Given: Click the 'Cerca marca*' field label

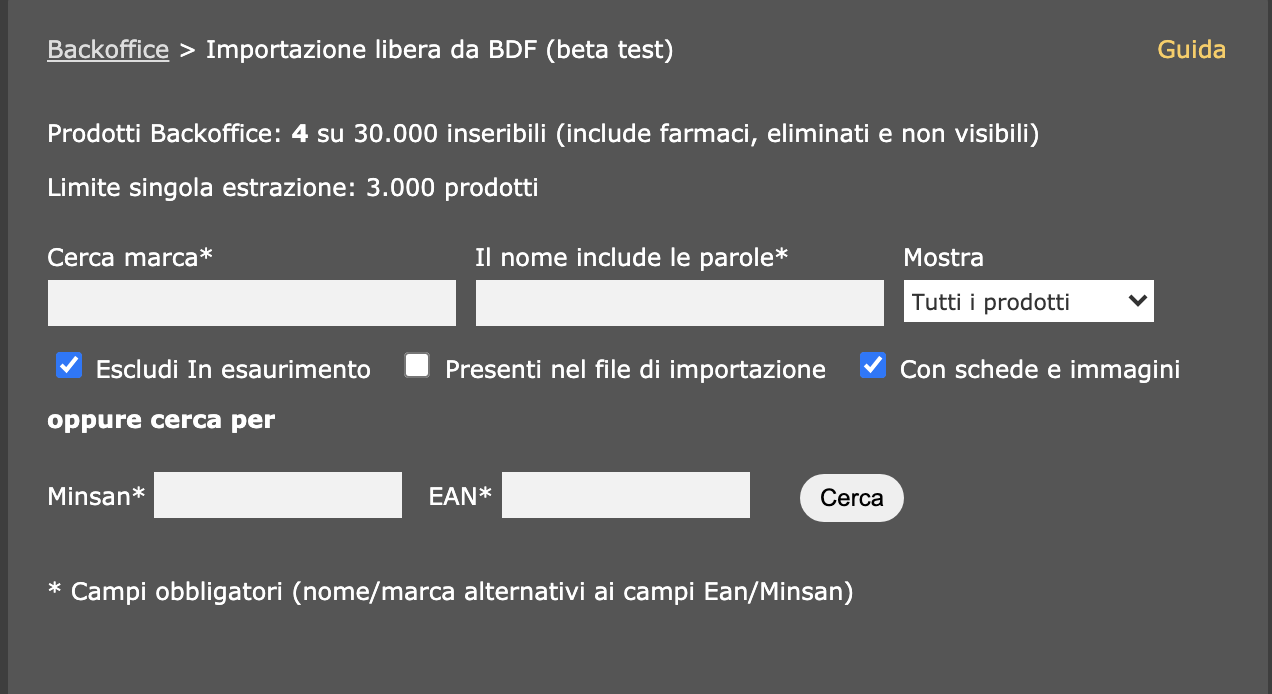Looking at the screenshot, I should tap(130, 258).
